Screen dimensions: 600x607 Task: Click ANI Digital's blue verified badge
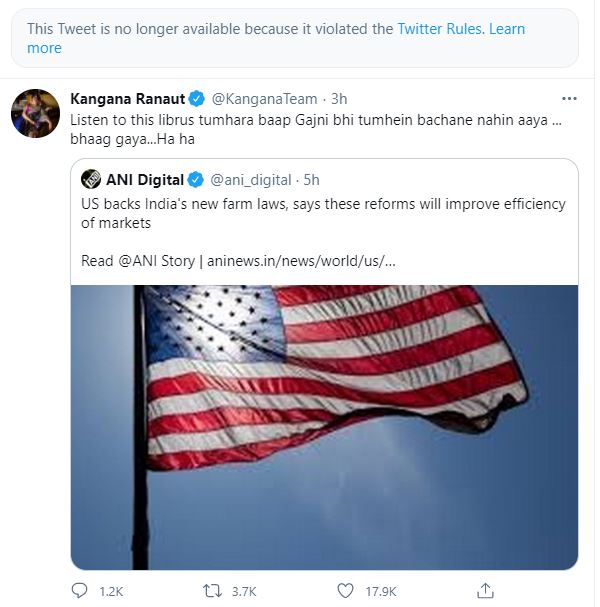click(x=195, y=180)
